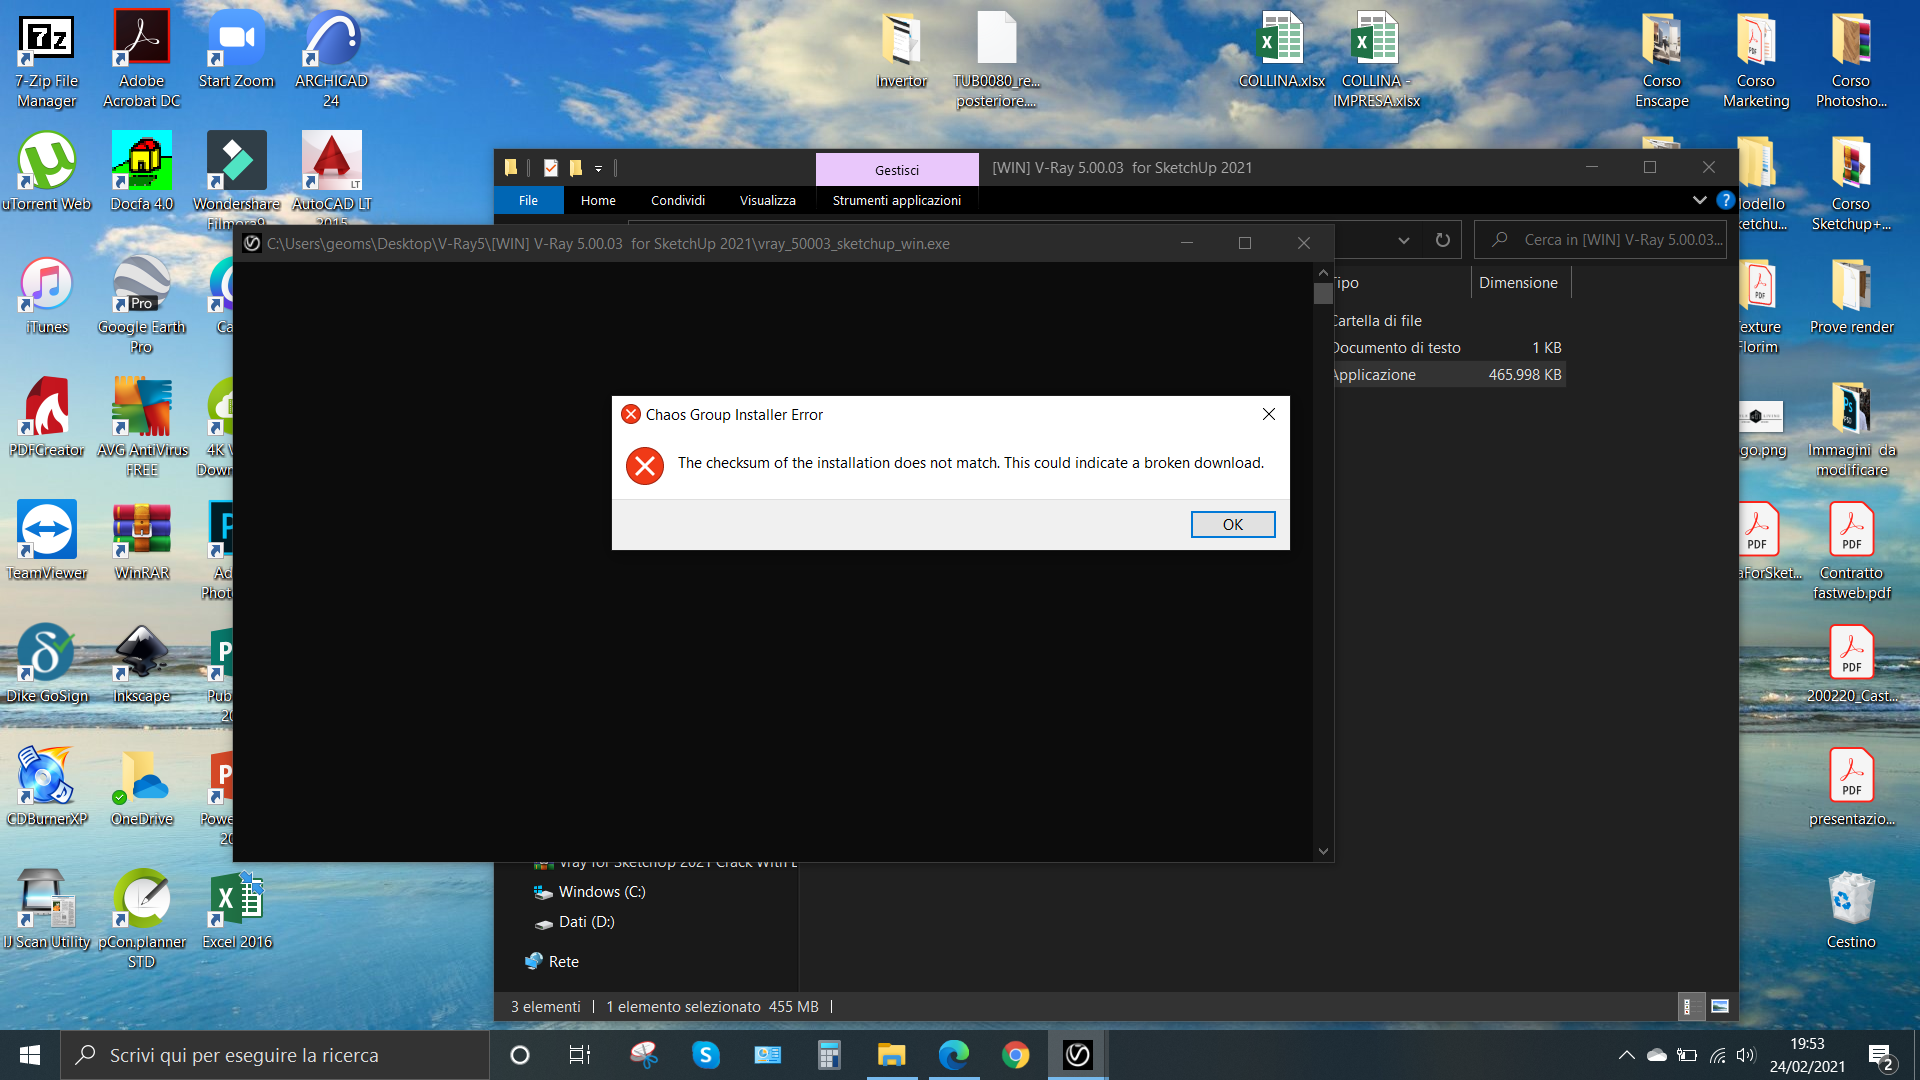Image resolution: width=1920 pixels, height=1080 pixels.
Task: Select the WinRAR desktop icon
Action: [x=142, y=541]
